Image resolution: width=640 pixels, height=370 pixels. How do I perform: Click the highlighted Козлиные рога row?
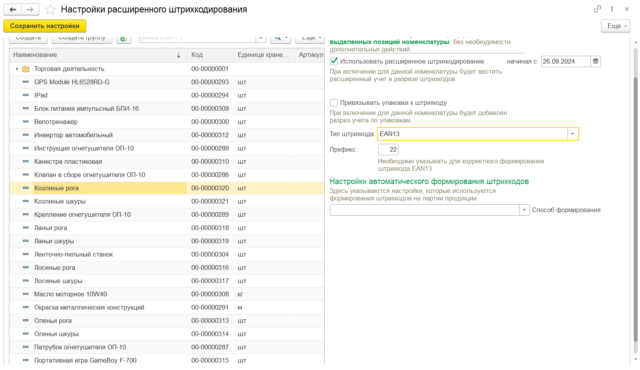click(x=167, y=188)
